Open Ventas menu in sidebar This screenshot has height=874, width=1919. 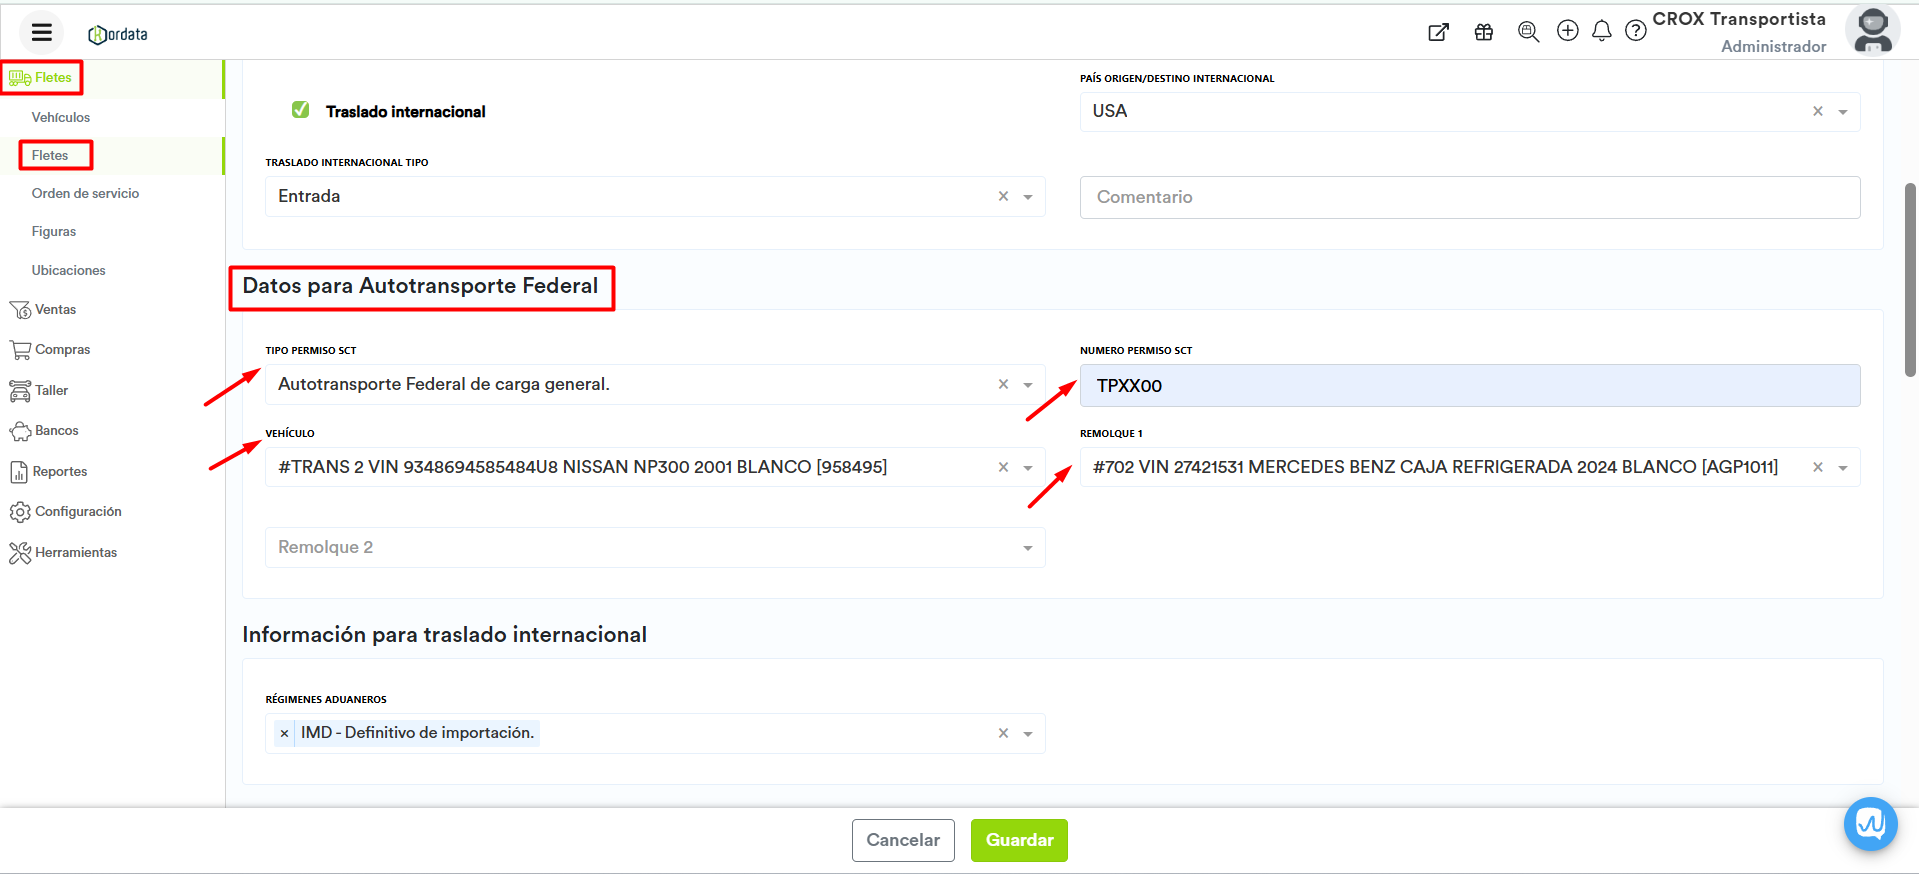coord(55,310)
